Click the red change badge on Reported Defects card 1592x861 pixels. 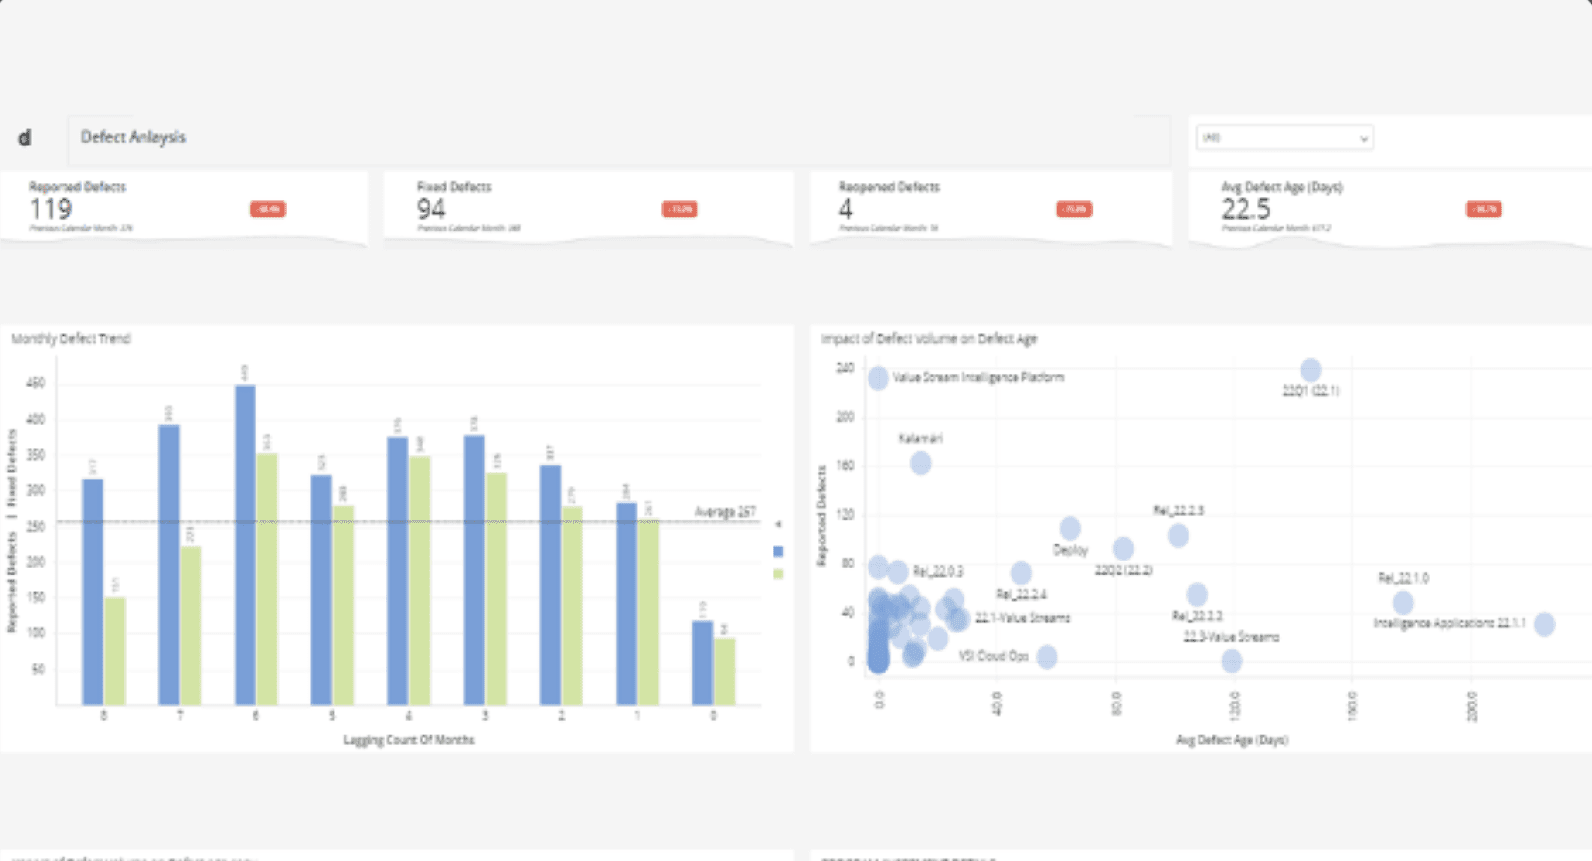(x=268, y=209)
